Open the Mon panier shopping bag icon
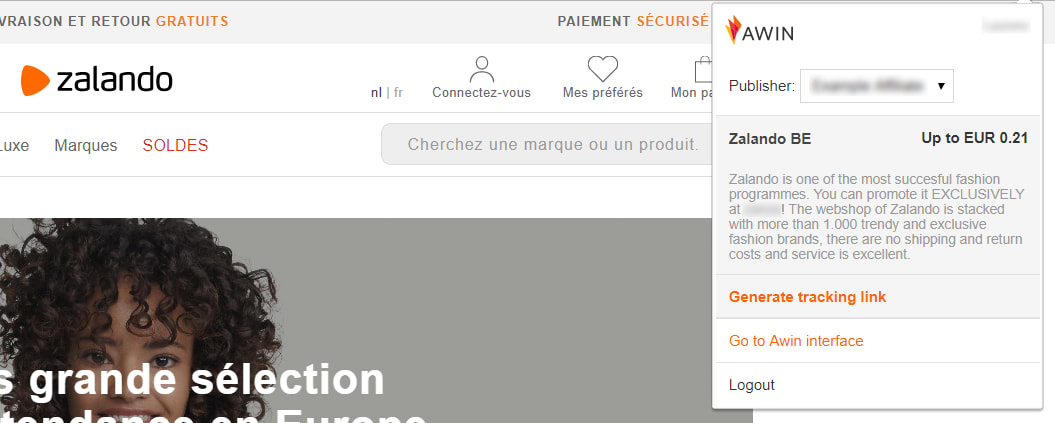The height and width of the screenshot is (423, 1055). point(703,70)
